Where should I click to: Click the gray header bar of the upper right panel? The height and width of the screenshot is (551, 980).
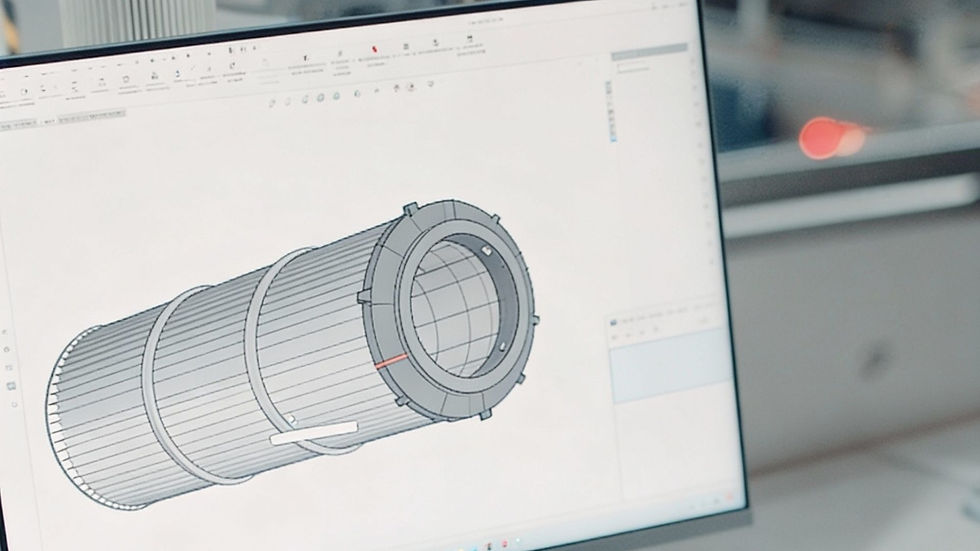[649, 52]
